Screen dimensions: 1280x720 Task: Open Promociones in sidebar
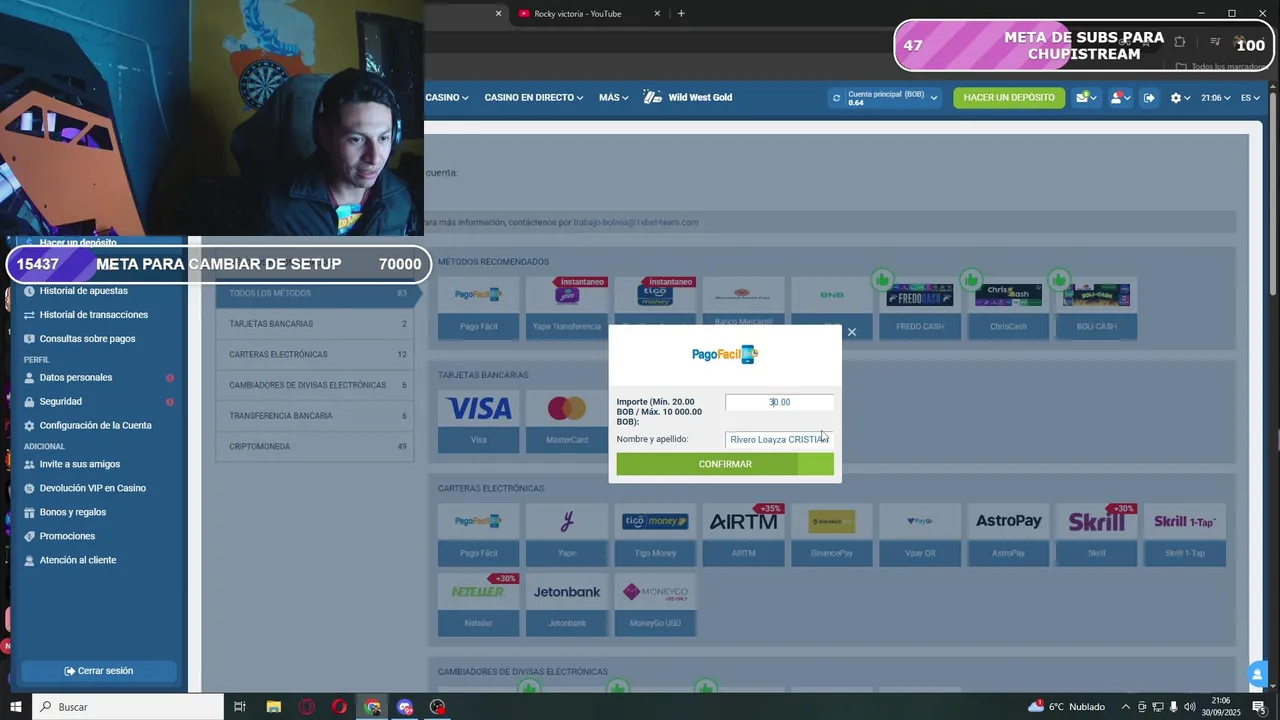pyautogui.click(x=67, y=537)
